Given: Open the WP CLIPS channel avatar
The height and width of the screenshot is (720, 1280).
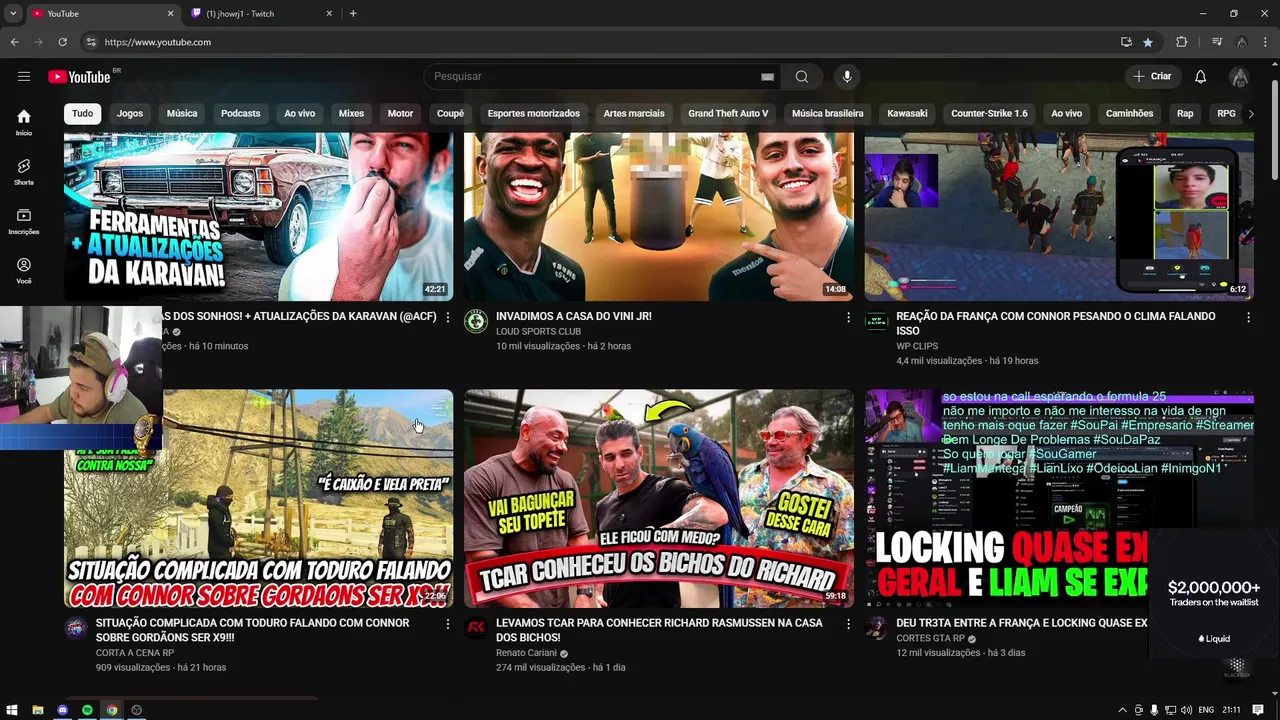Looking at the screenshot, I should point(876,321).
